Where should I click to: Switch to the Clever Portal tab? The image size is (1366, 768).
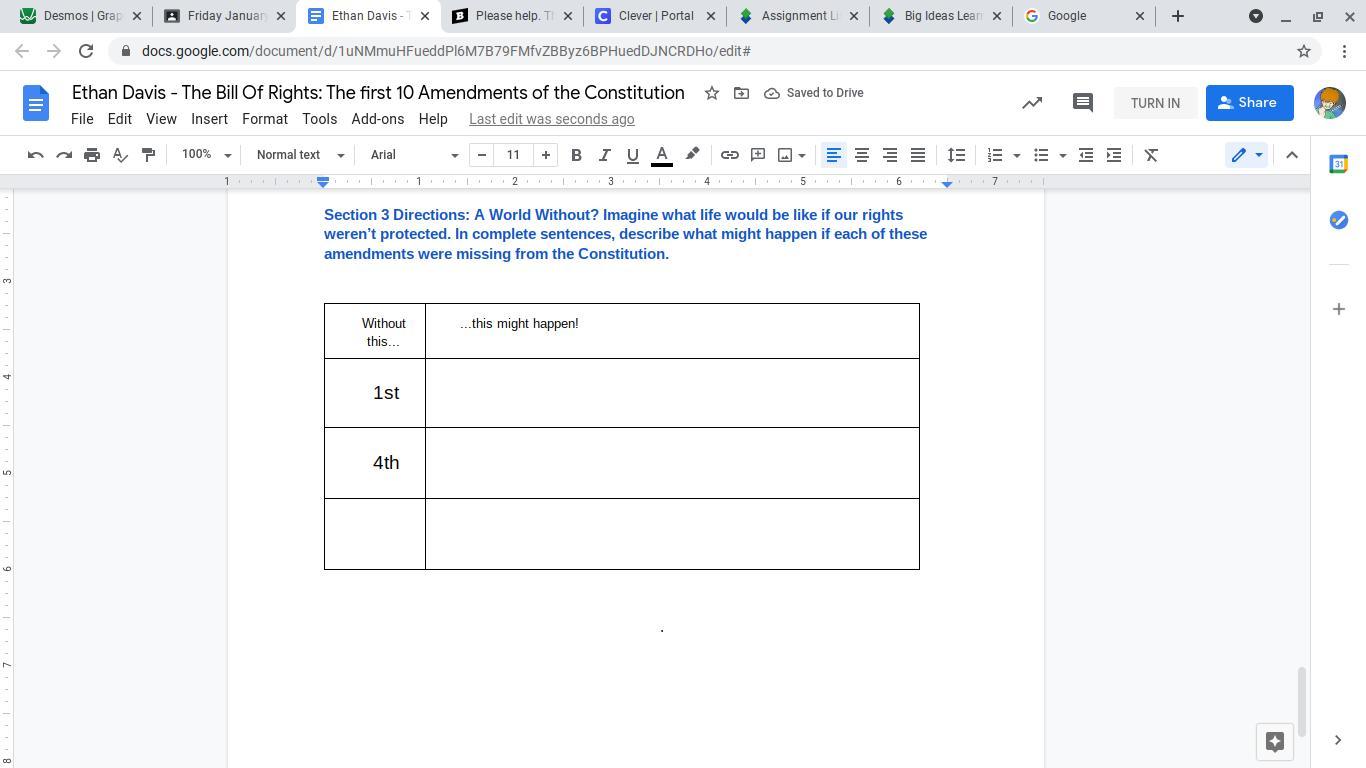656,16
